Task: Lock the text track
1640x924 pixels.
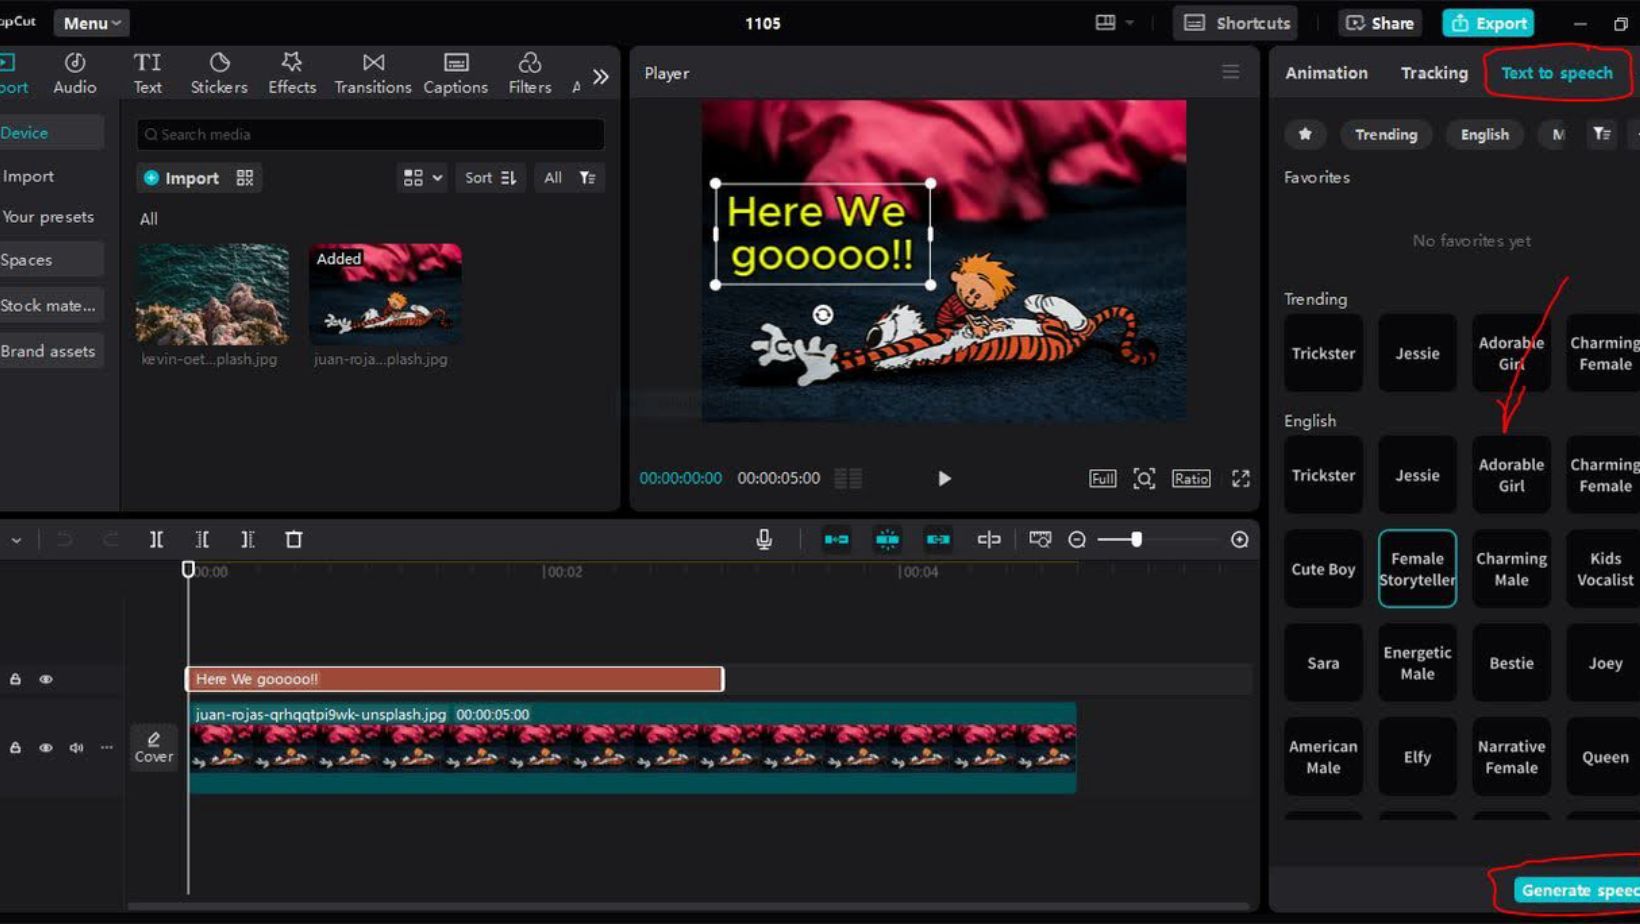Action: pyautogui.click(x=15, y=679)
